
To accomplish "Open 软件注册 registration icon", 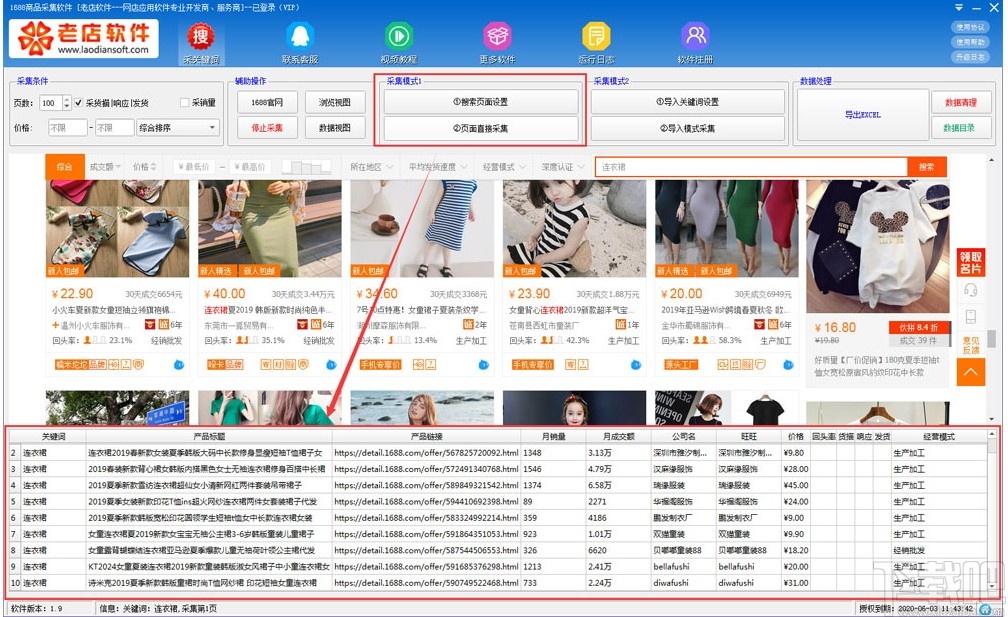I will (x=695, y=34).
